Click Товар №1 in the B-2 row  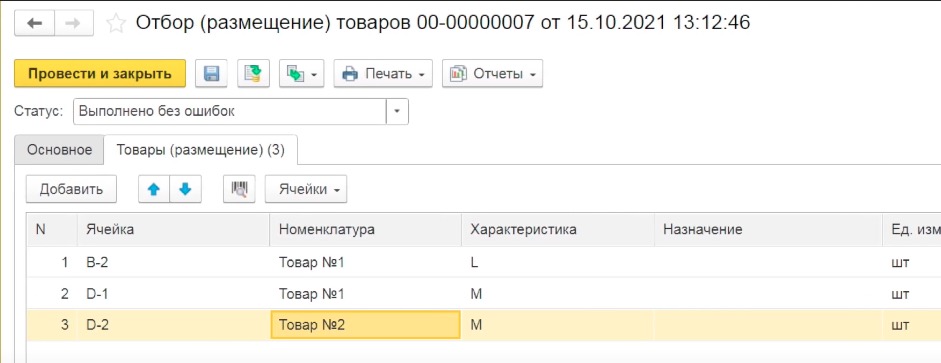tap(365, 262)
